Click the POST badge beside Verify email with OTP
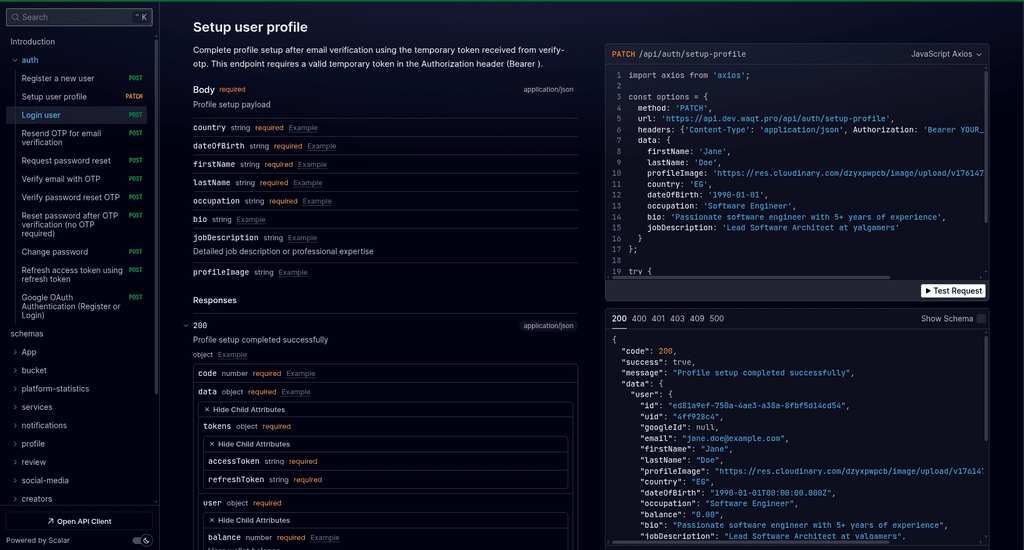1024x550 pixels. tap(136, 179)
